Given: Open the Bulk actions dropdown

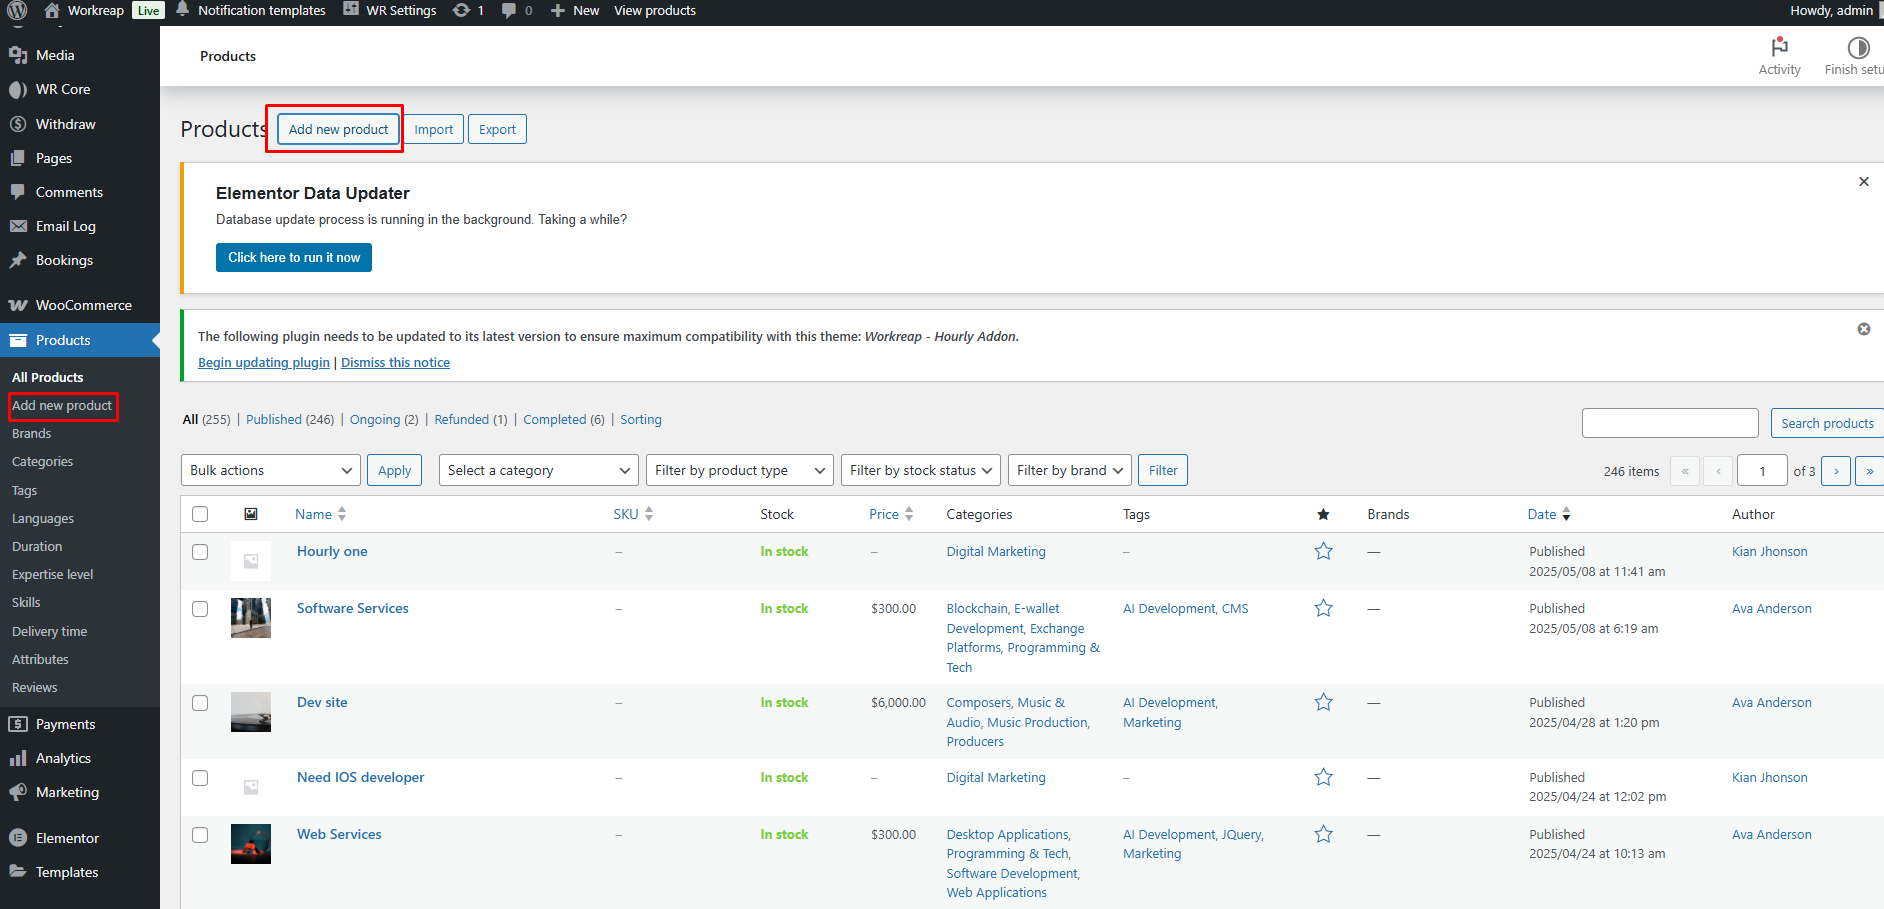Looking at the screenshot, I should click(270, 470).
